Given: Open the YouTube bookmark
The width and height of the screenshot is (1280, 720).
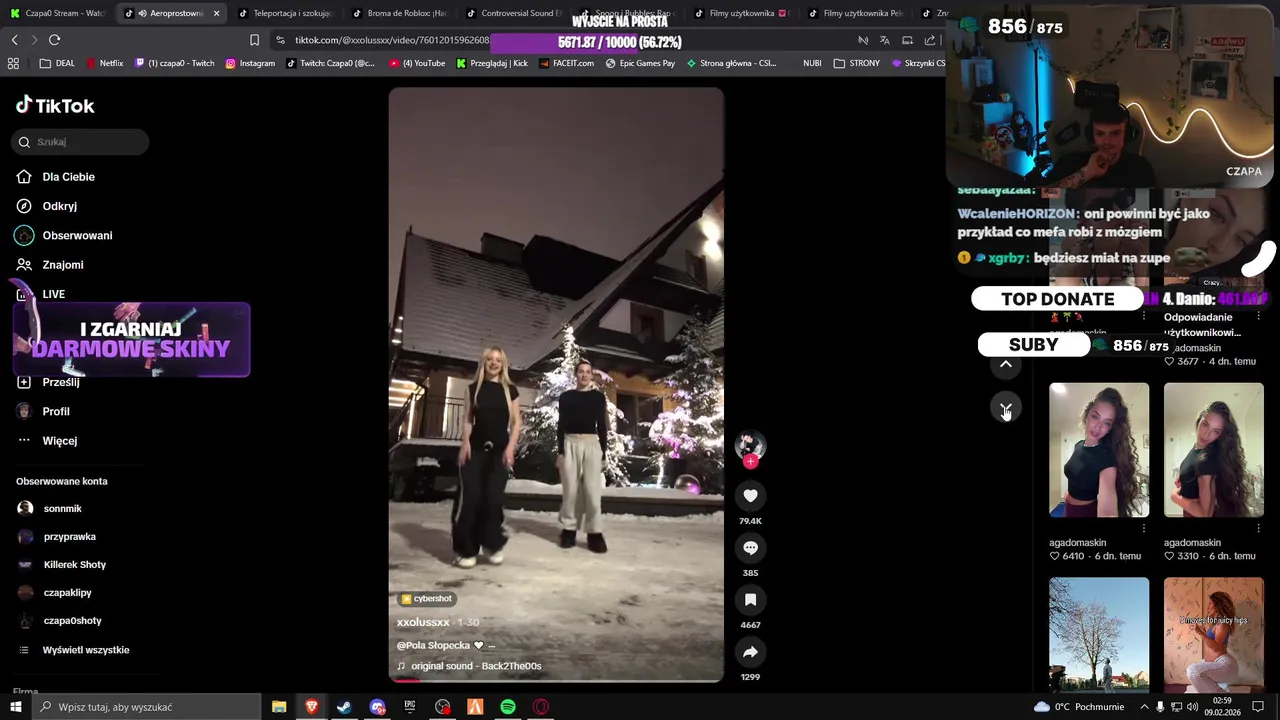Looking at the screenshot, I should (418, 63).
